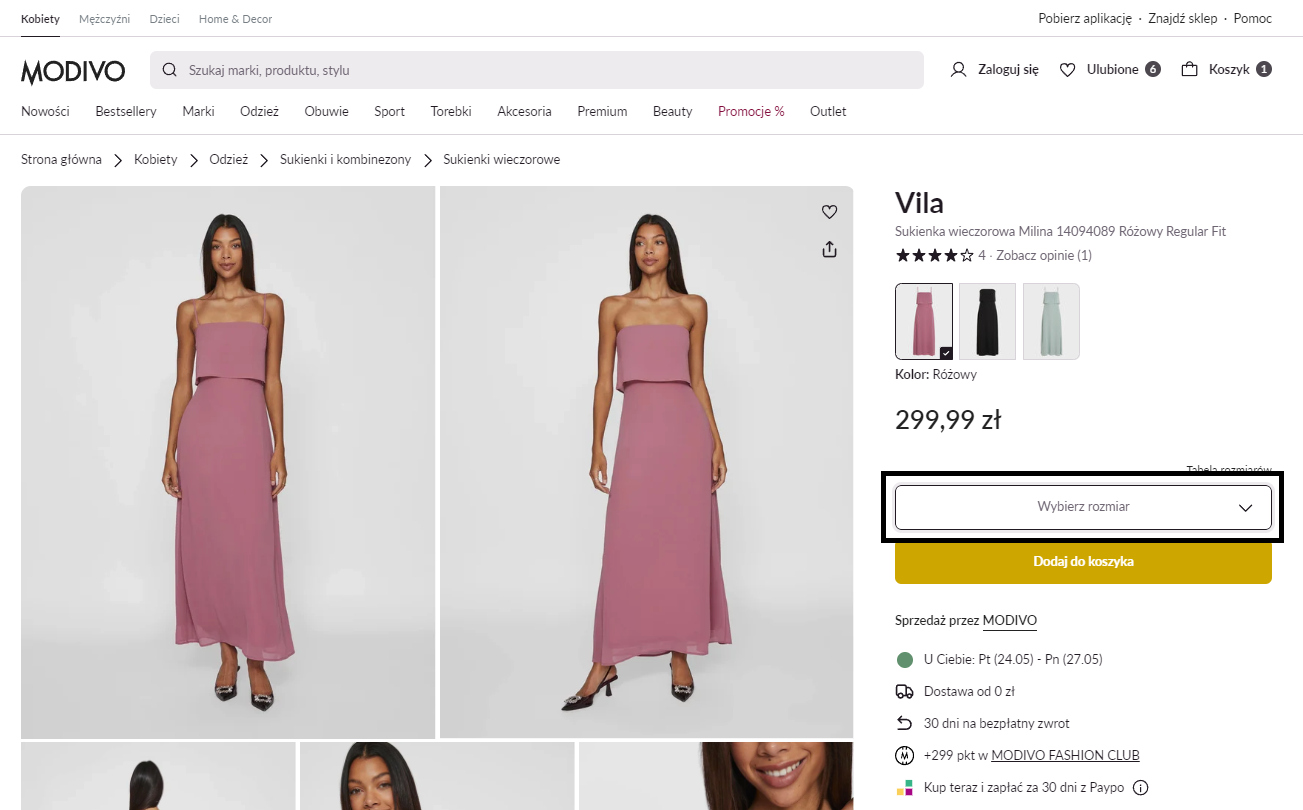
Task: Click the MODIVO logo
Action: tap(73, 71)
